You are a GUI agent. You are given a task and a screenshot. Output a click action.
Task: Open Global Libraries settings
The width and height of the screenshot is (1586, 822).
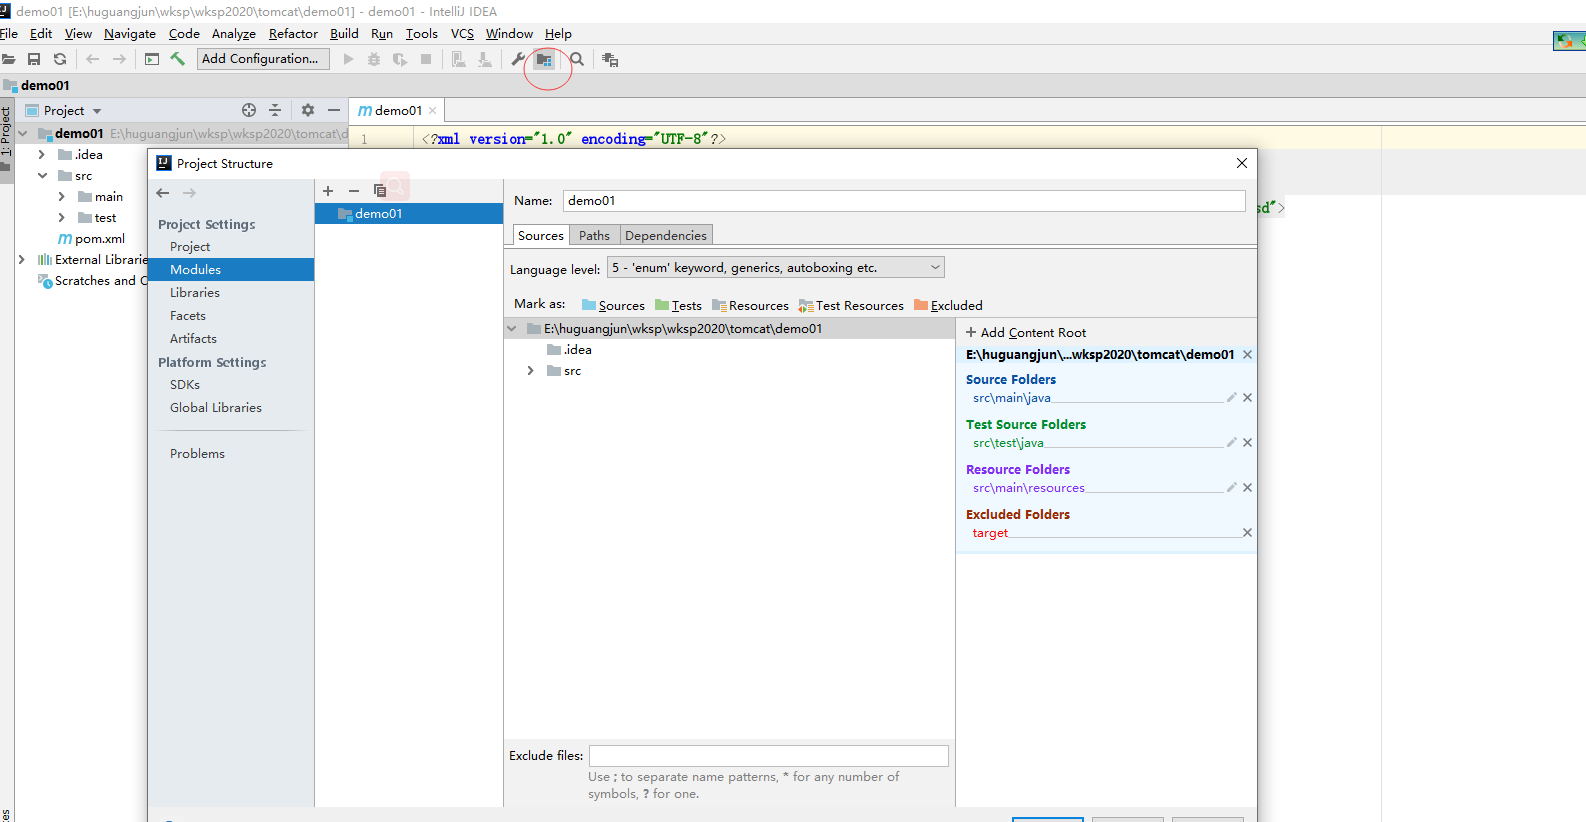(x=216, y=408)
